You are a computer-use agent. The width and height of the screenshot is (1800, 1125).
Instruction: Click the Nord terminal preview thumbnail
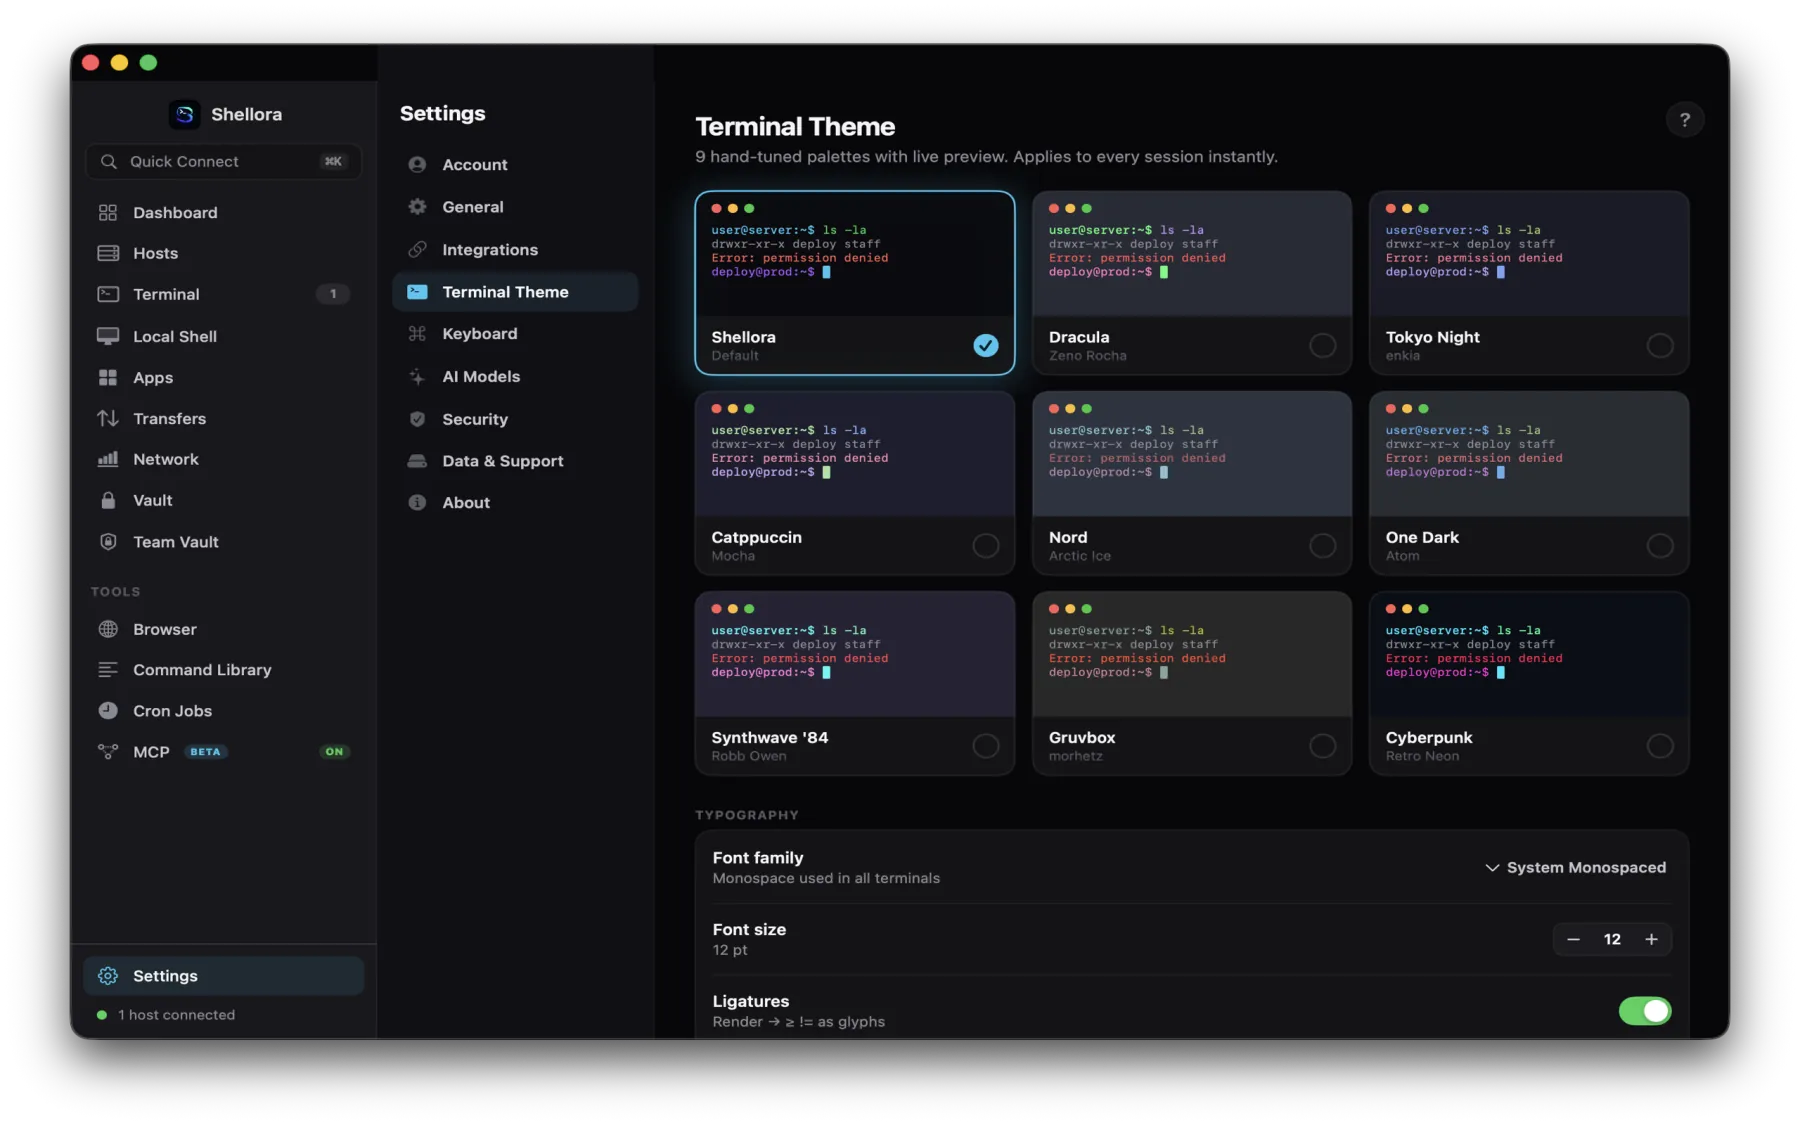pyautogui.click(x=1191, y=454)
